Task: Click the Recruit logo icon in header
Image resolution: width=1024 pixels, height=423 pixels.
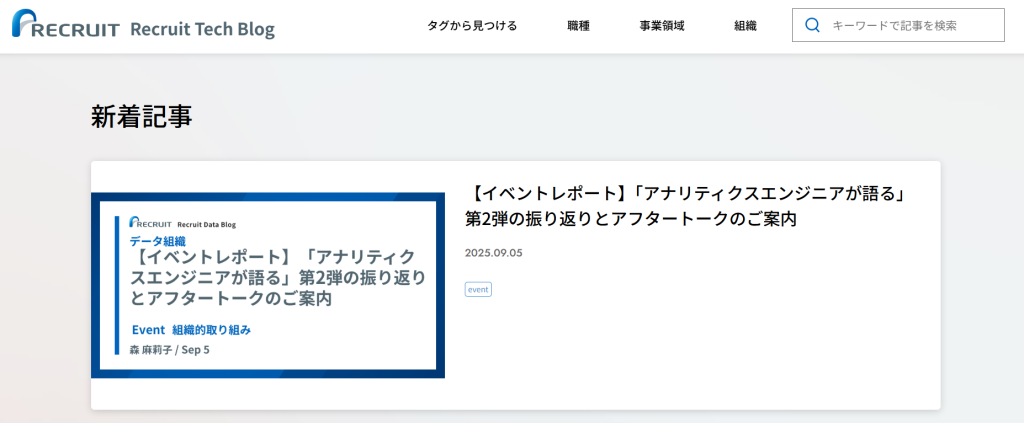Action: (x=25, y=23)
